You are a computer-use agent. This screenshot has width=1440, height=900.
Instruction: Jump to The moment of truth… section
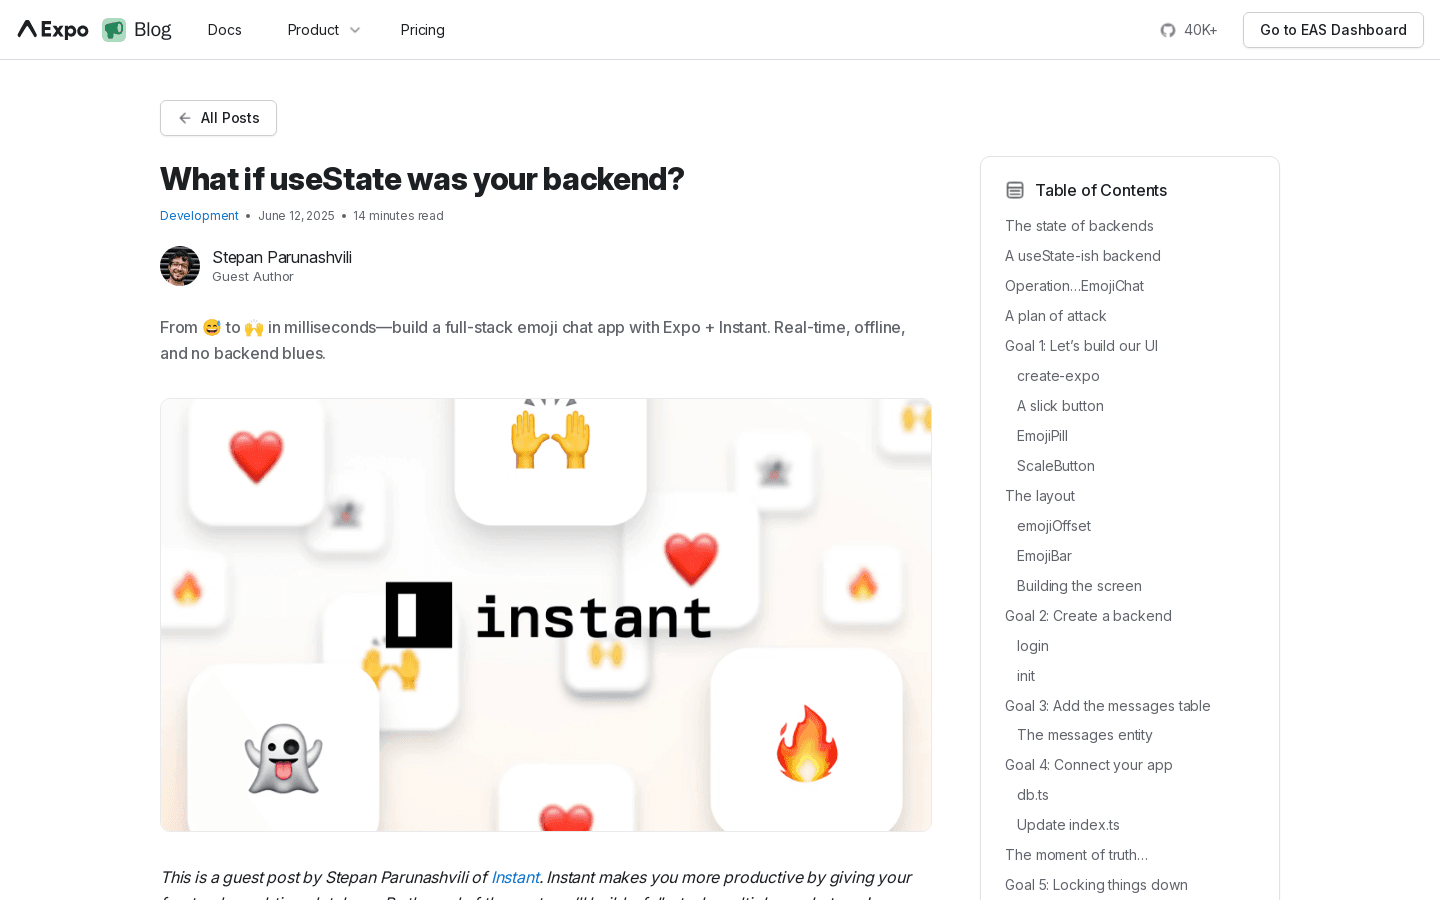click(1076, 855)
